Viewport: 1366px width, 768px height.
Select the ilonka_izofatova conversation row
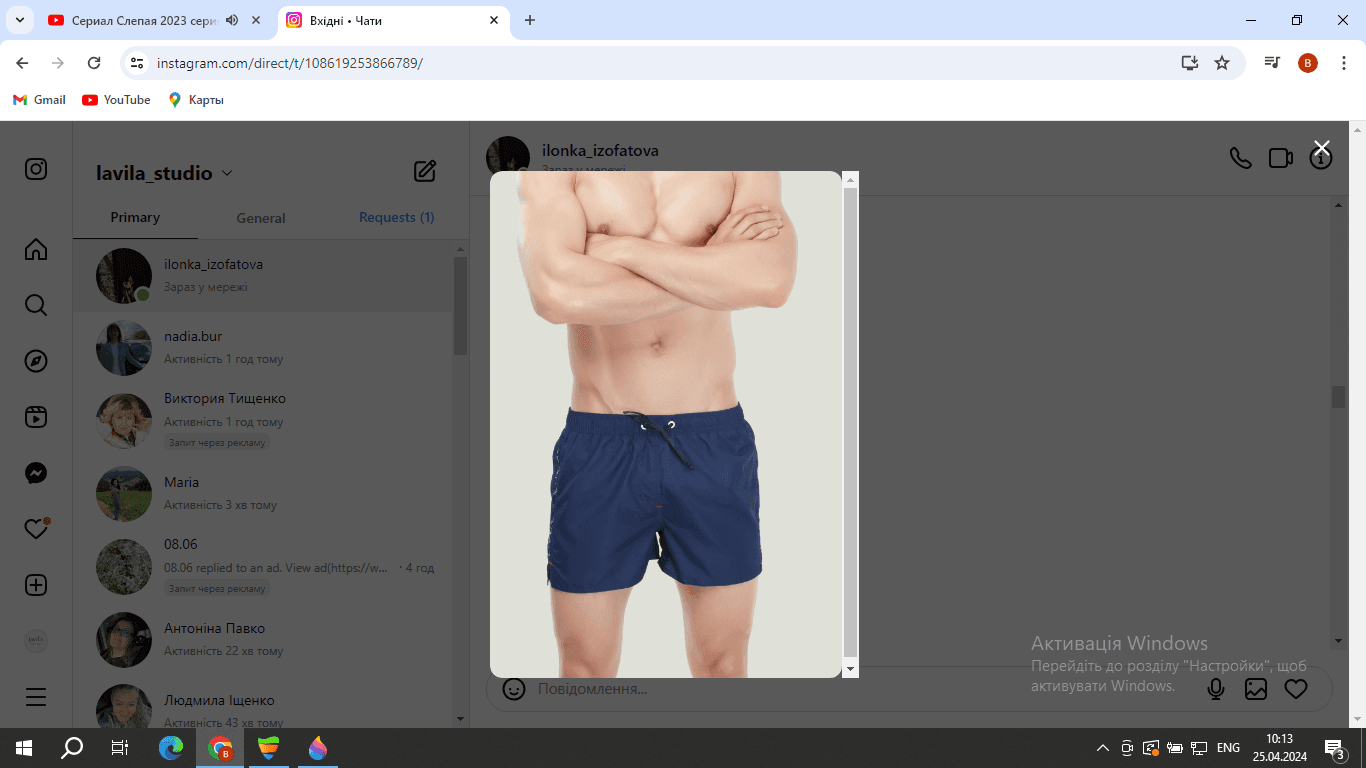tap(263, 275)
